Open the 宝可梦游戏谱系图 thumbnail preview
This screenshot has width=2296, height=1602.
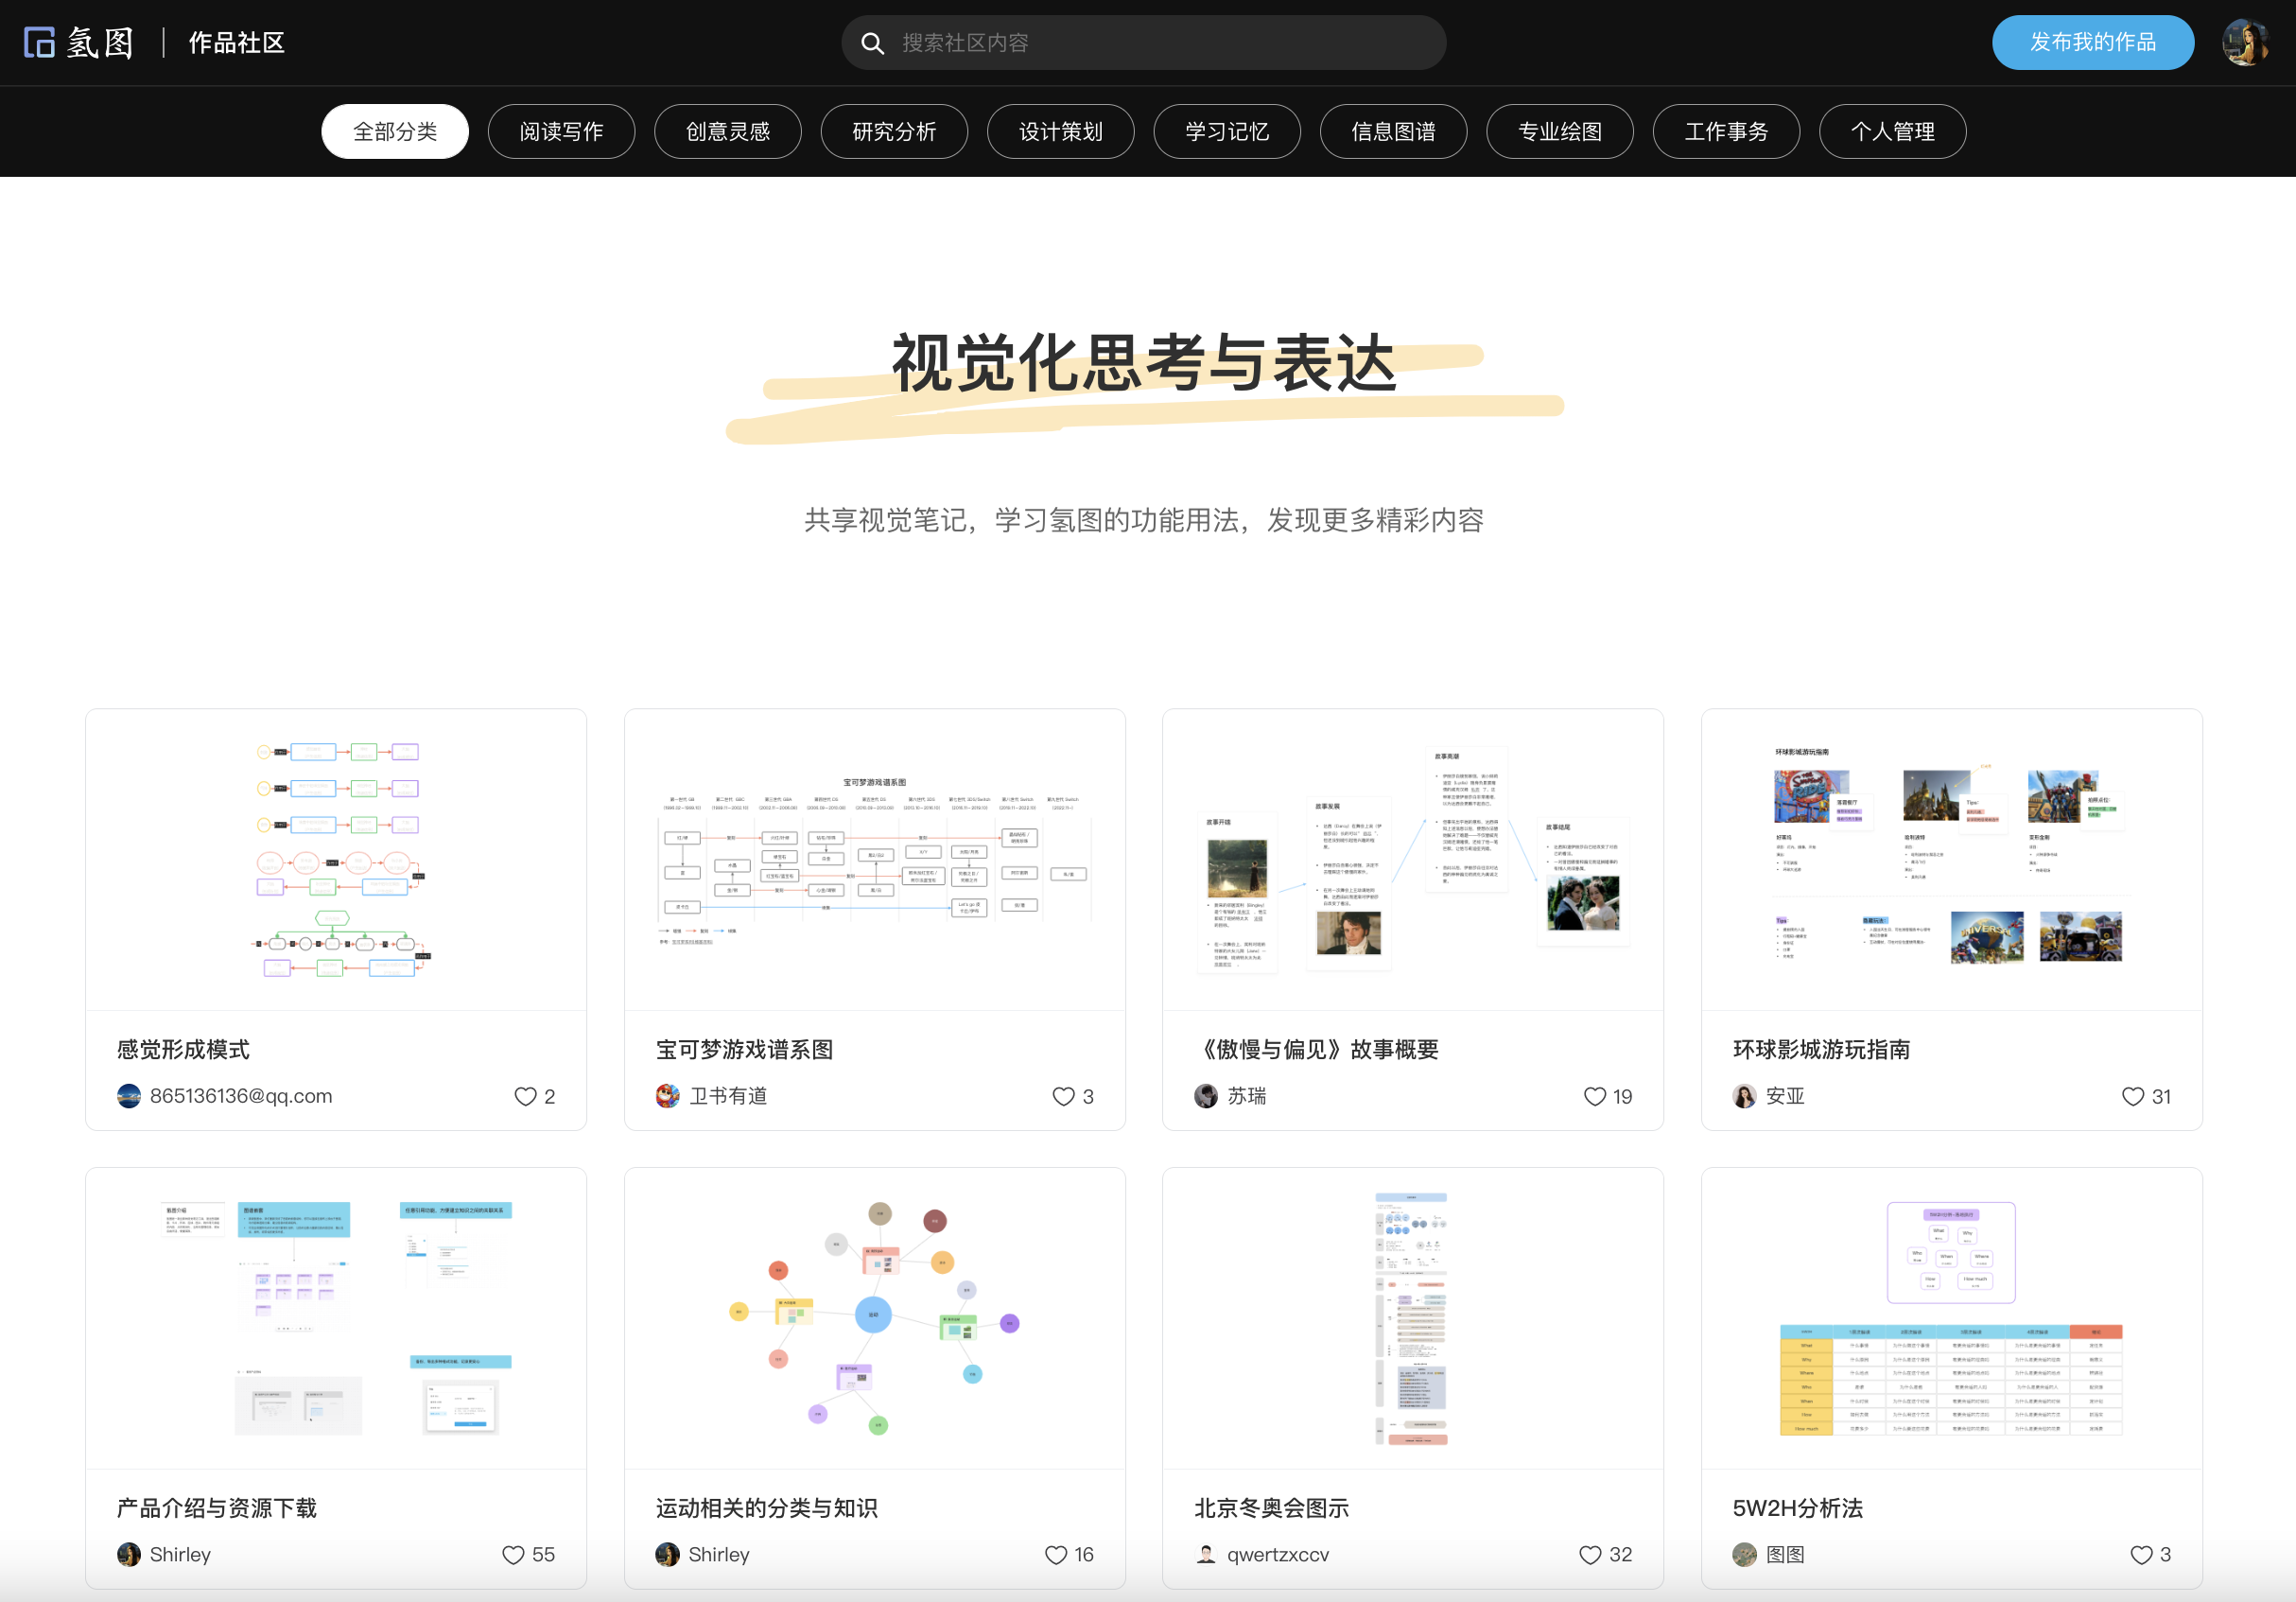(x=874, y=859)
